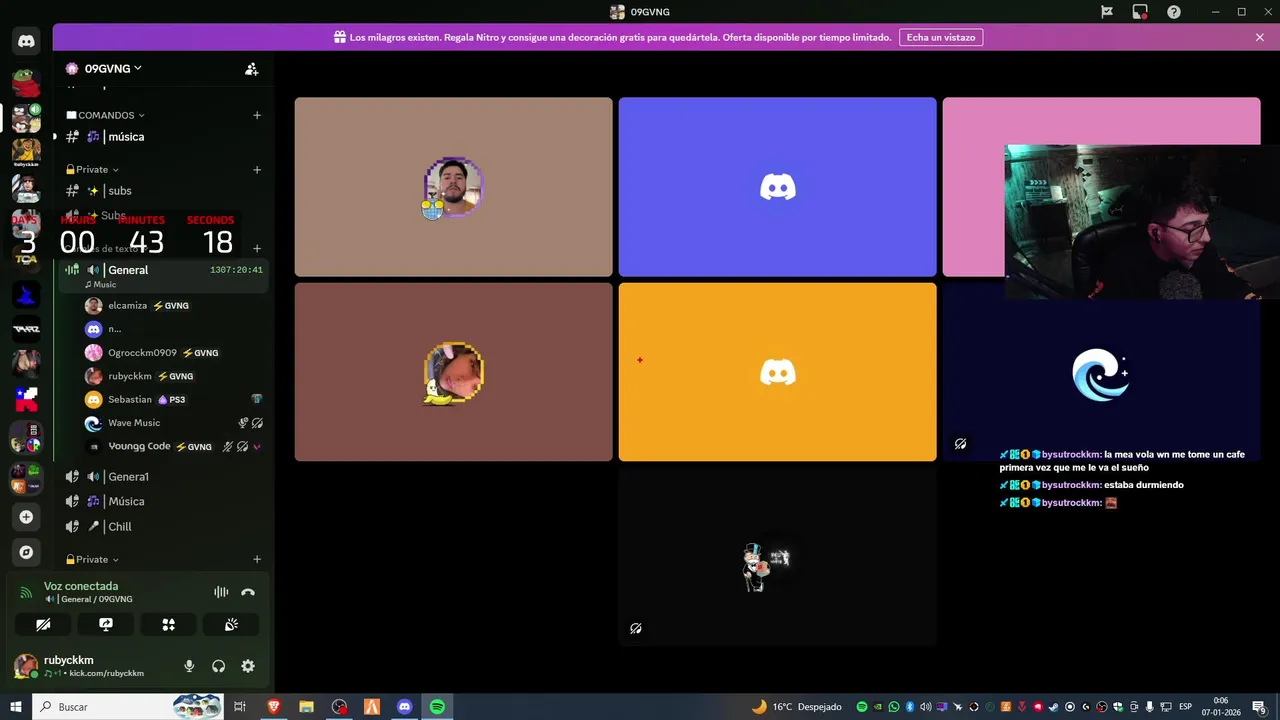The height and width of the screenshot is (720, 1280).
Task: Open the soundboard icon
Action: pos(231,624)
